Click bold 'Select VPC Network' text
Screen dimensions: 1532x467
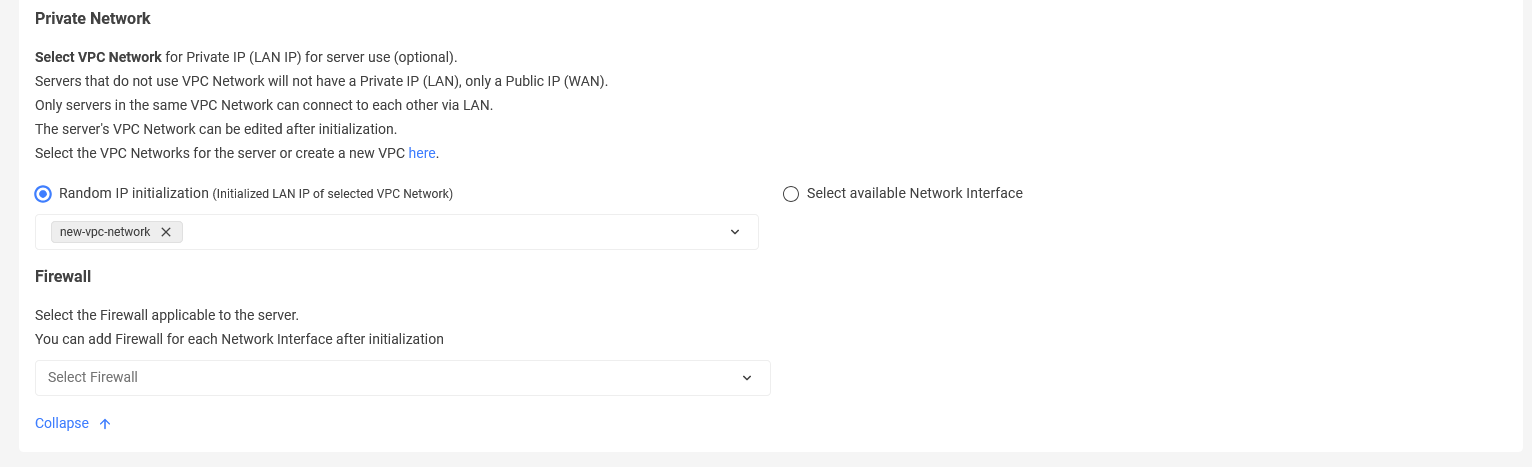(98, 57)
